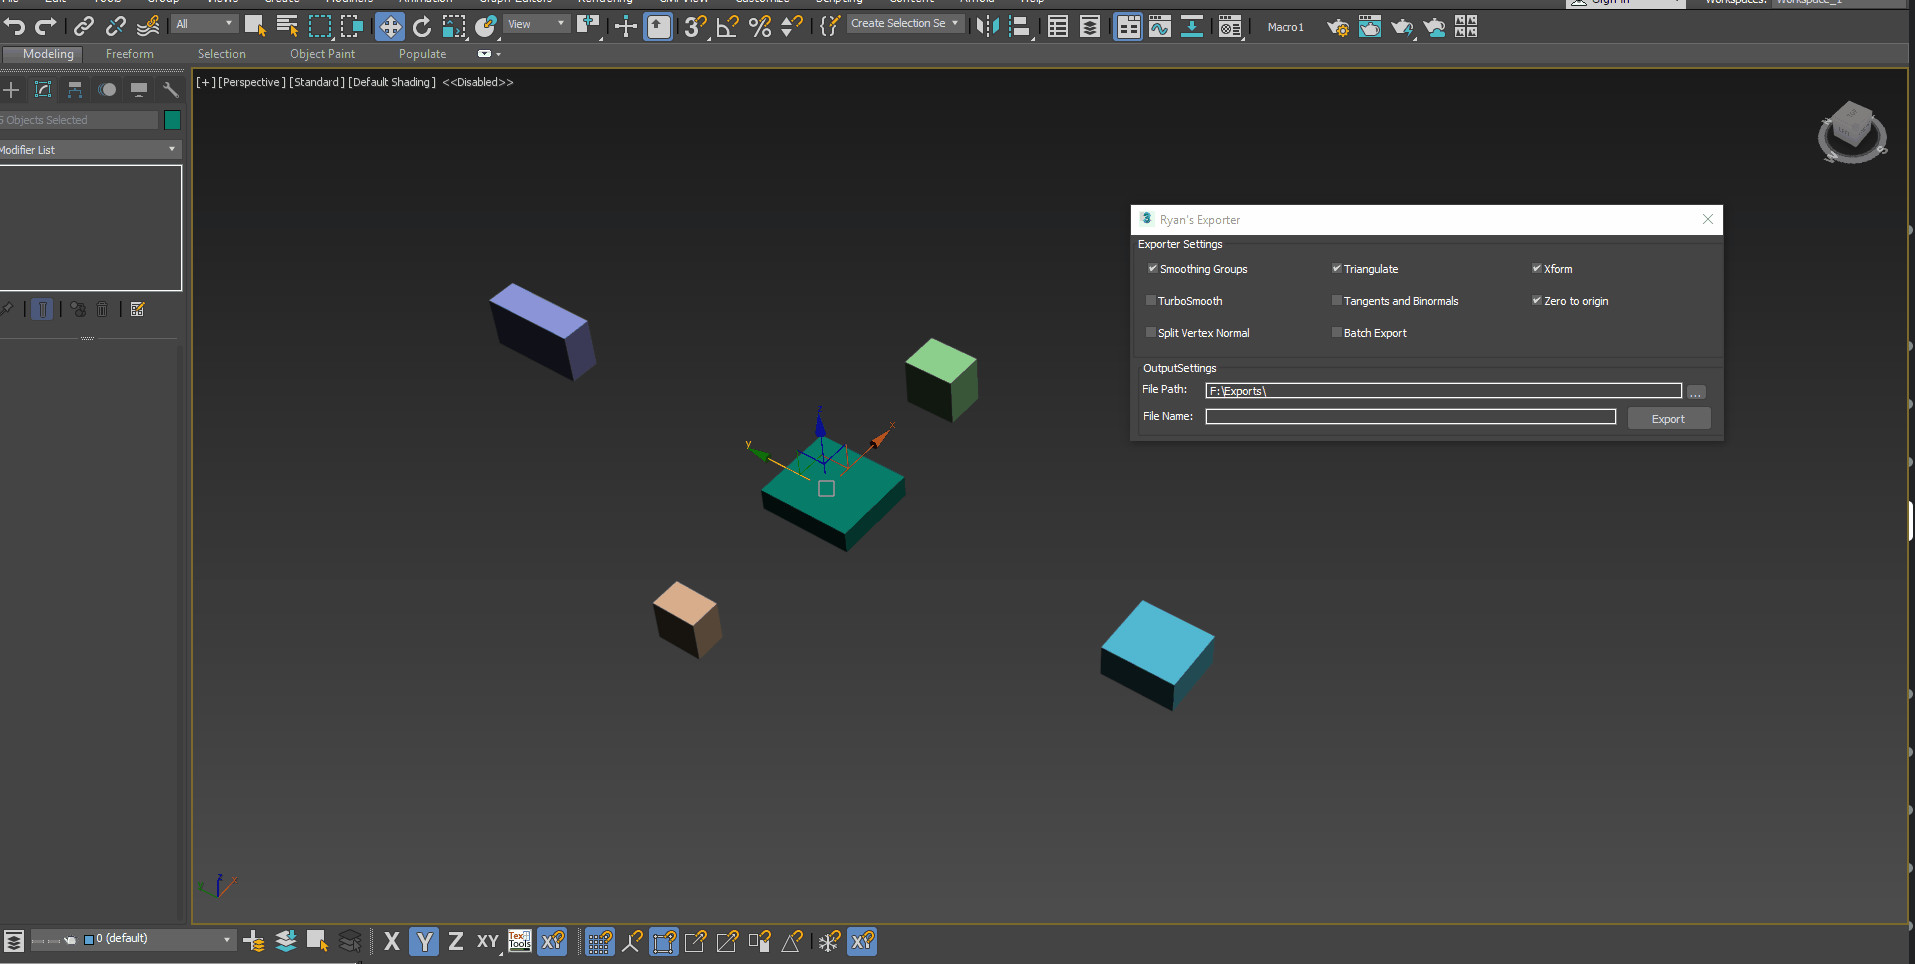Activate the Rotate tool
This screenshot has height=964, width=1915.
422,27
